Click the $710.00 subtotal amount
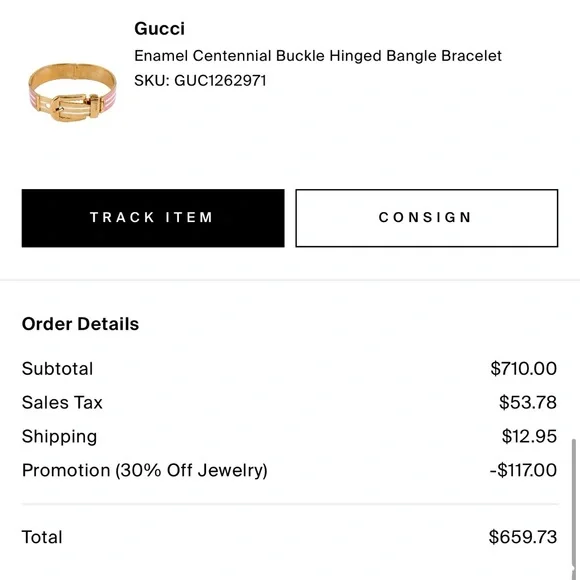 coord(523,368)
